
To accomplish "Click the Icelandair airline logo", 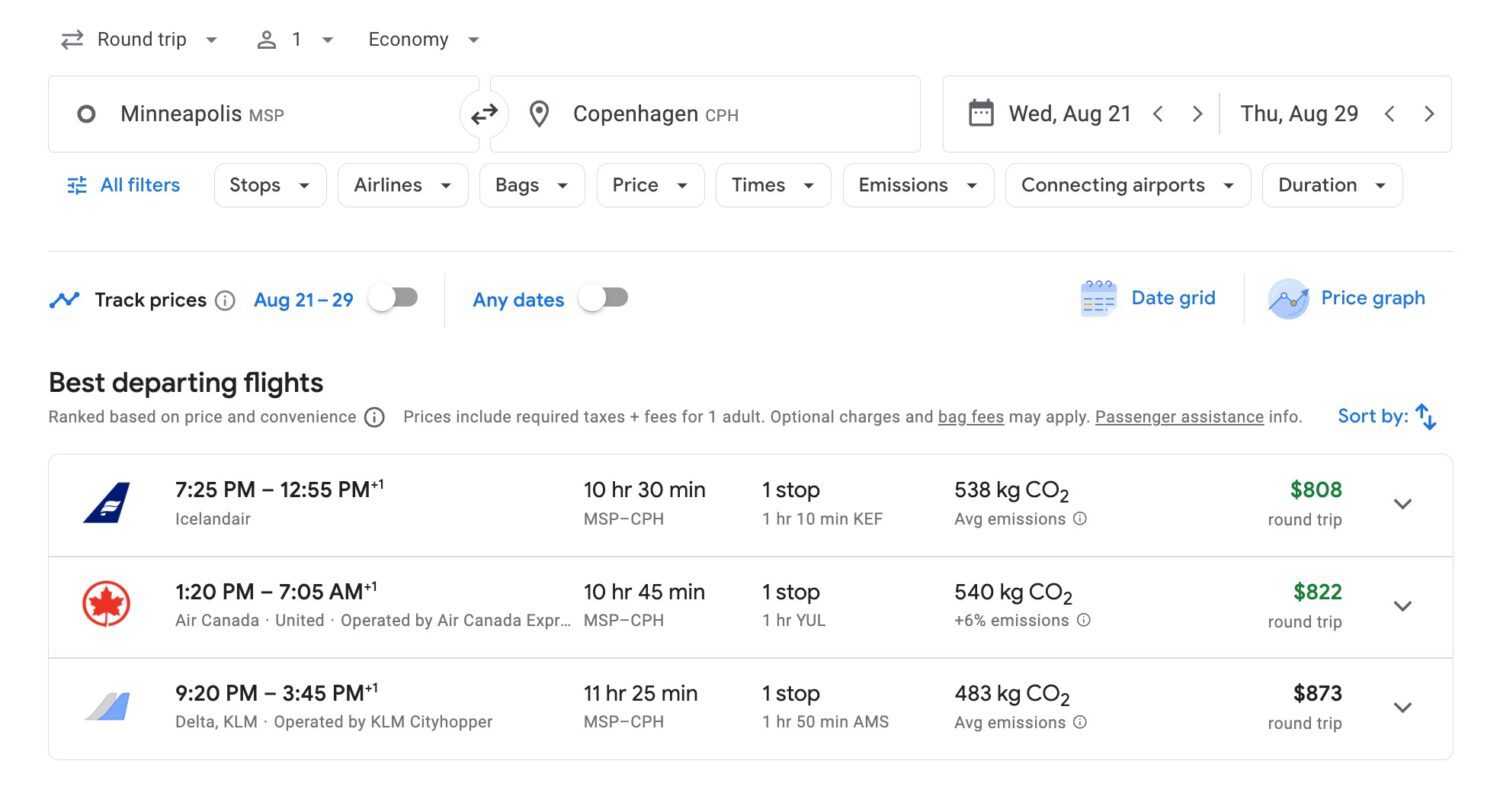I will coord(107,504).
